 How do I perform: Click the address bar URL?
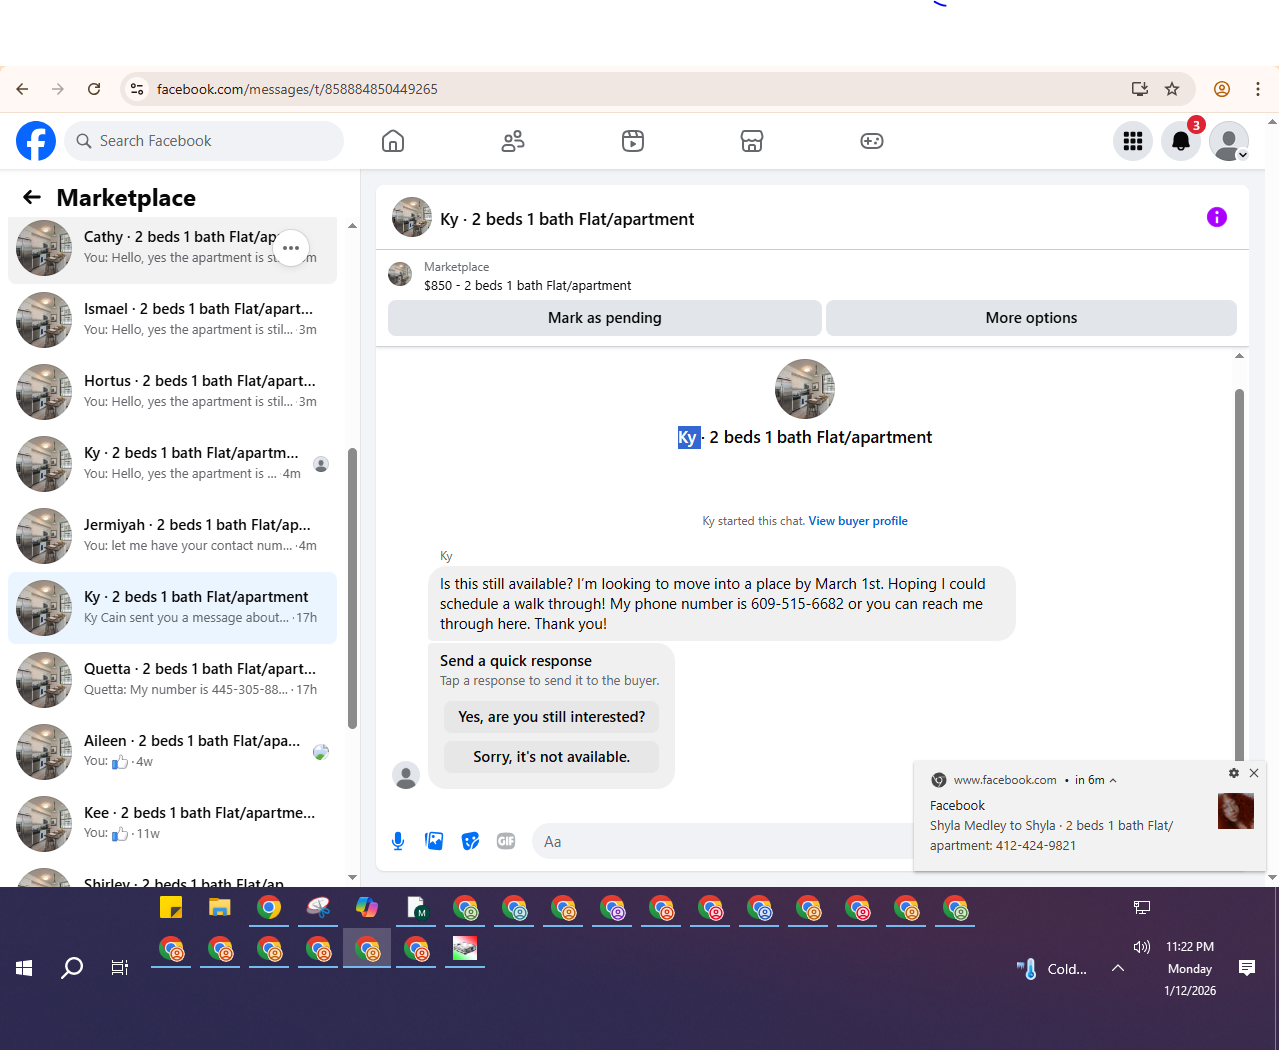pyautogui.click(x=297, y=89)
